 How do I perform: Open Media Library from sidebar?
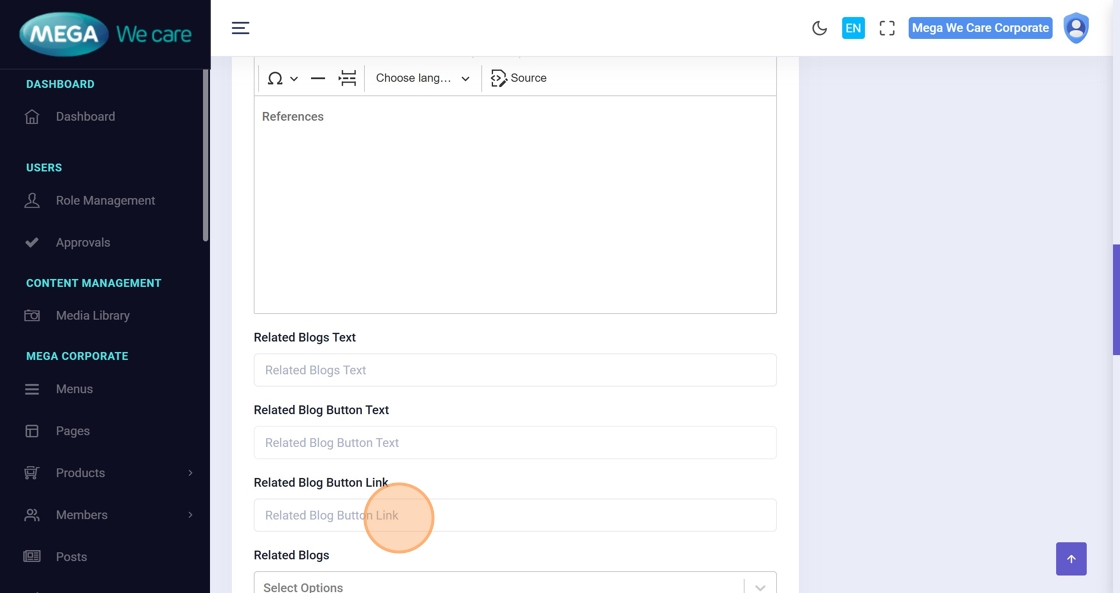[92, 316]
